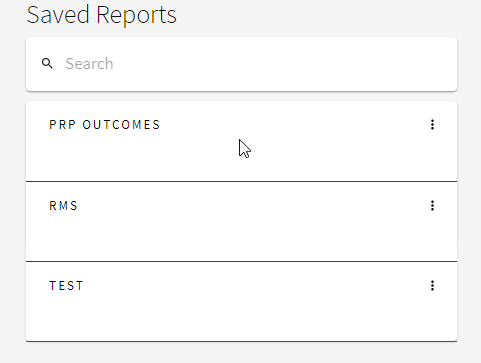The image size is (481, 363).
Task: Open the RMS saved report
Action: [63, 206]
